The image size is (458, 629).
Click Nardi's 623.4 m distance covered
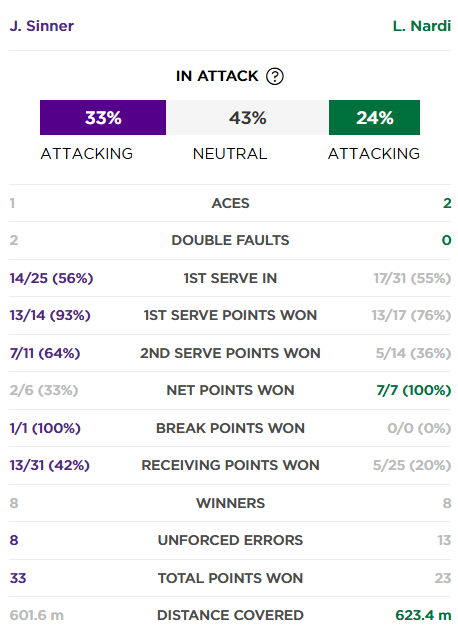pyautogui.click(x=423, y=615)
